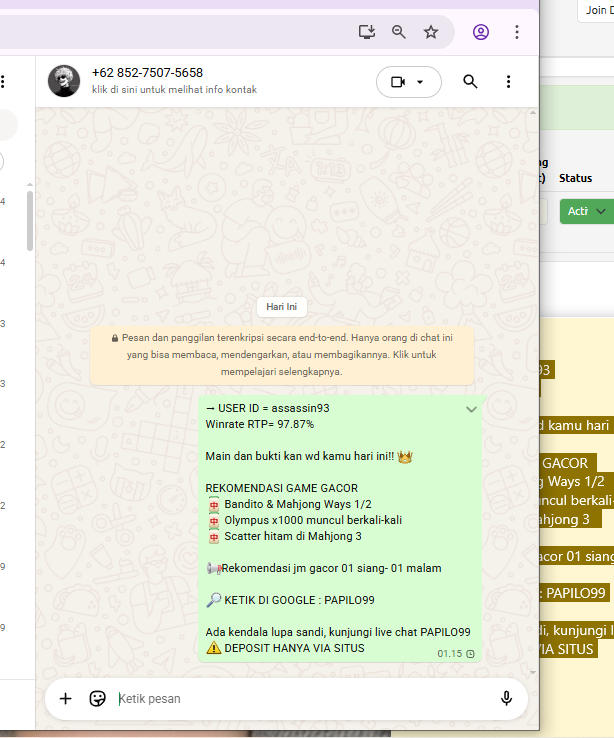
Task: Bookmark this page with the star icon
Action: point(431,32)
